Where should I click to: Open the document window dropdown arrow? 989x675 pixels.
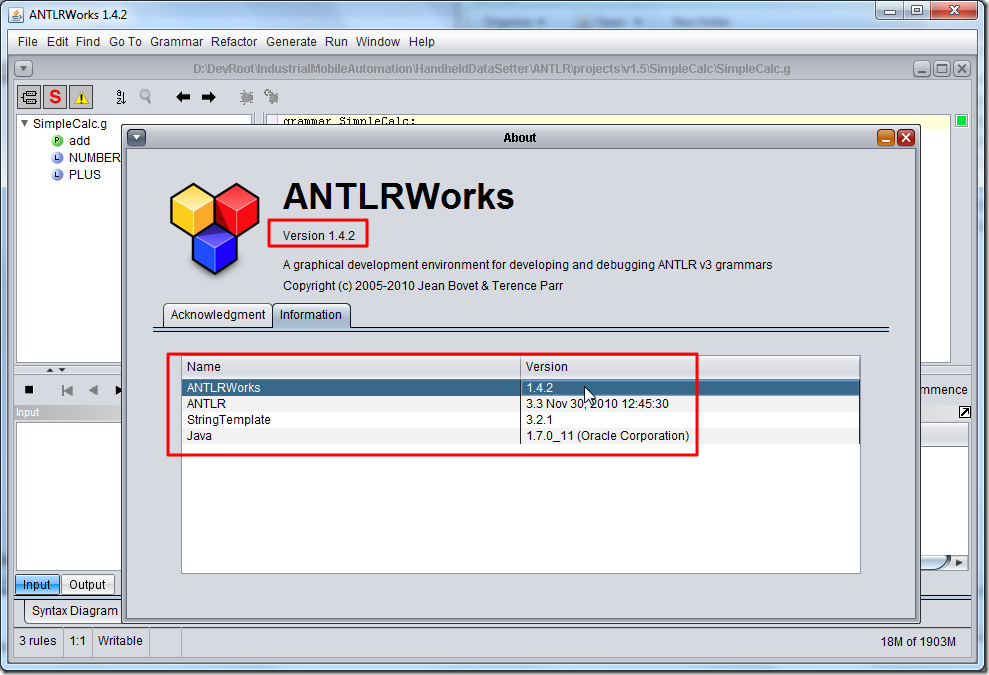point(23,68)
